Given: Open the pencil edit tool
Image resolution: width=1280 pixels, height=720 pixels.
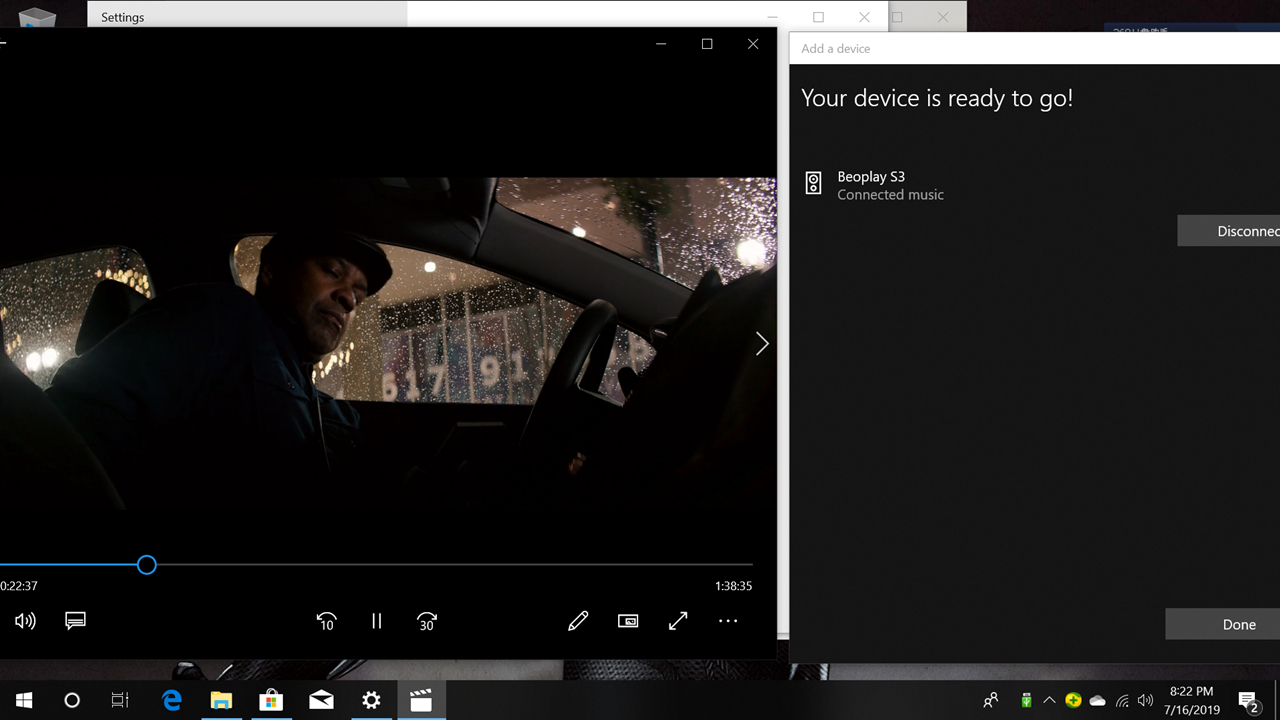Looking at the screenshot, I should click(578, 621).
